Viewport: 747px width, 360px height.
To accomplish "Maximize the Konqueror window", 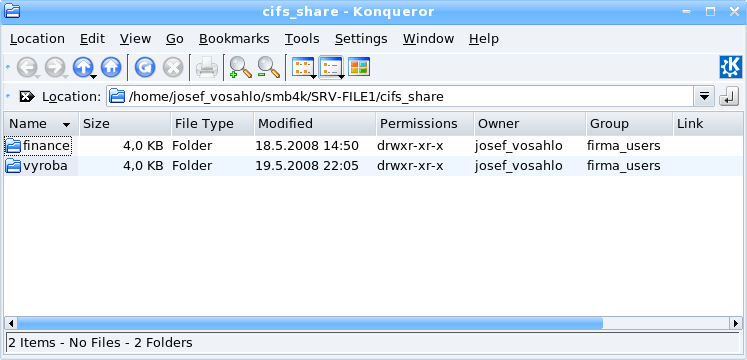I will 710,11.
